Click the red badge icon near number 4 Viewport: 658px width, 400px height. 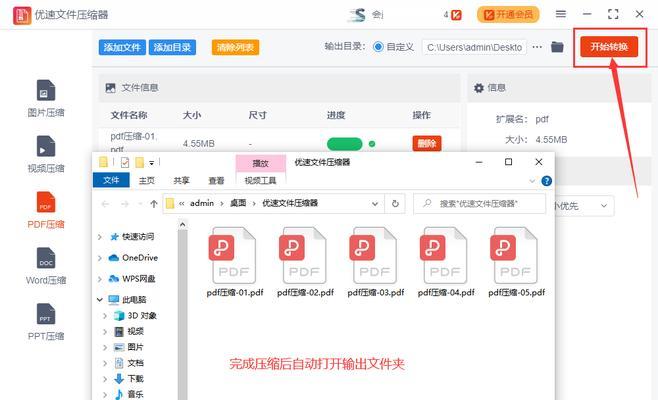click(456, 15)
